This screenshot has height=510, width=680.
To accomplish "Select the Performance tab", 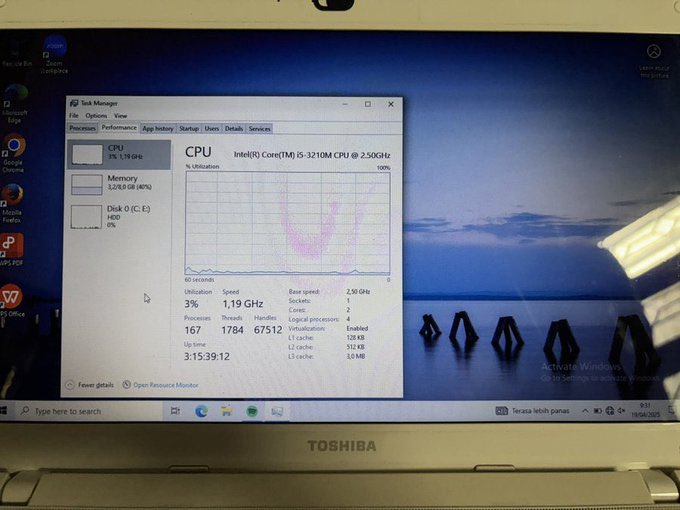I will click(x=119, y=128).
